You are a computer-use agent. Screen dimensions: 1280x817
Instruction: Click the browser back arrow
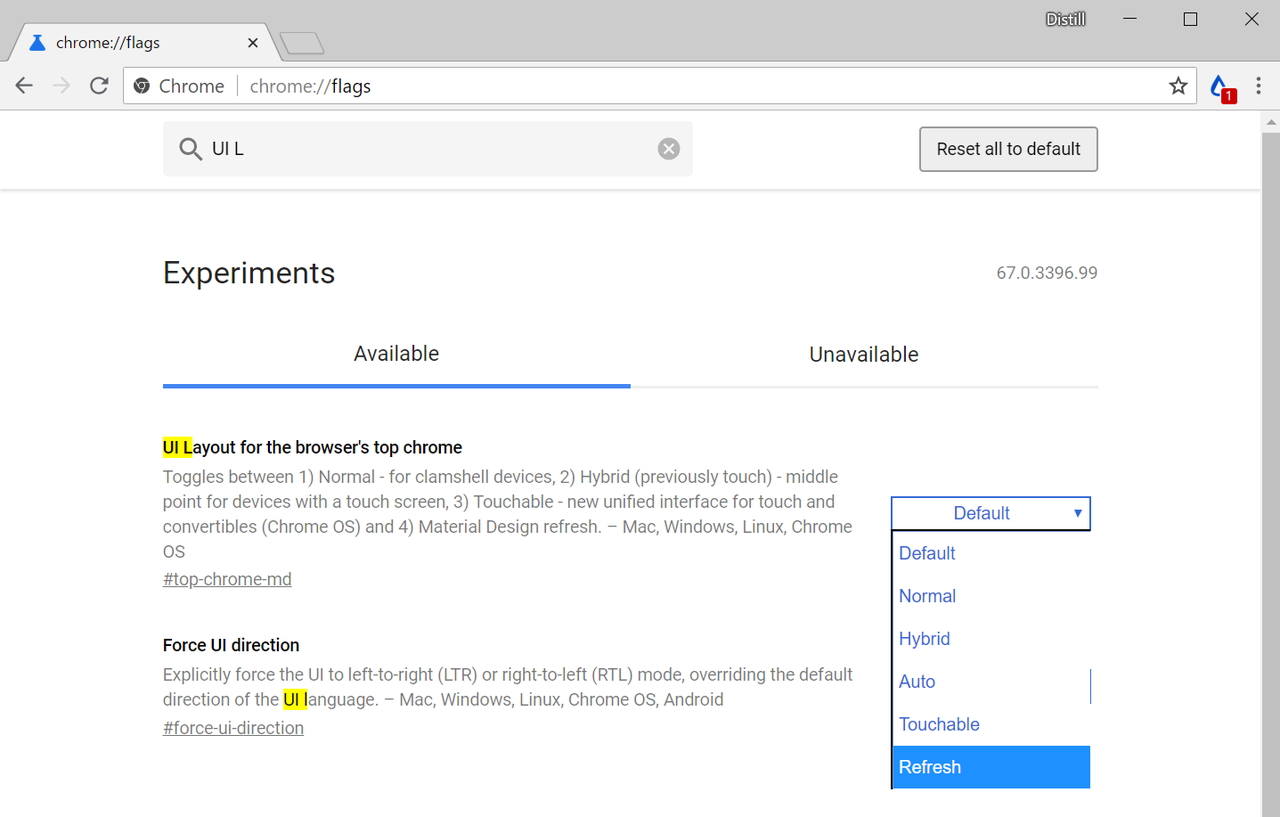tap(24, 85)
